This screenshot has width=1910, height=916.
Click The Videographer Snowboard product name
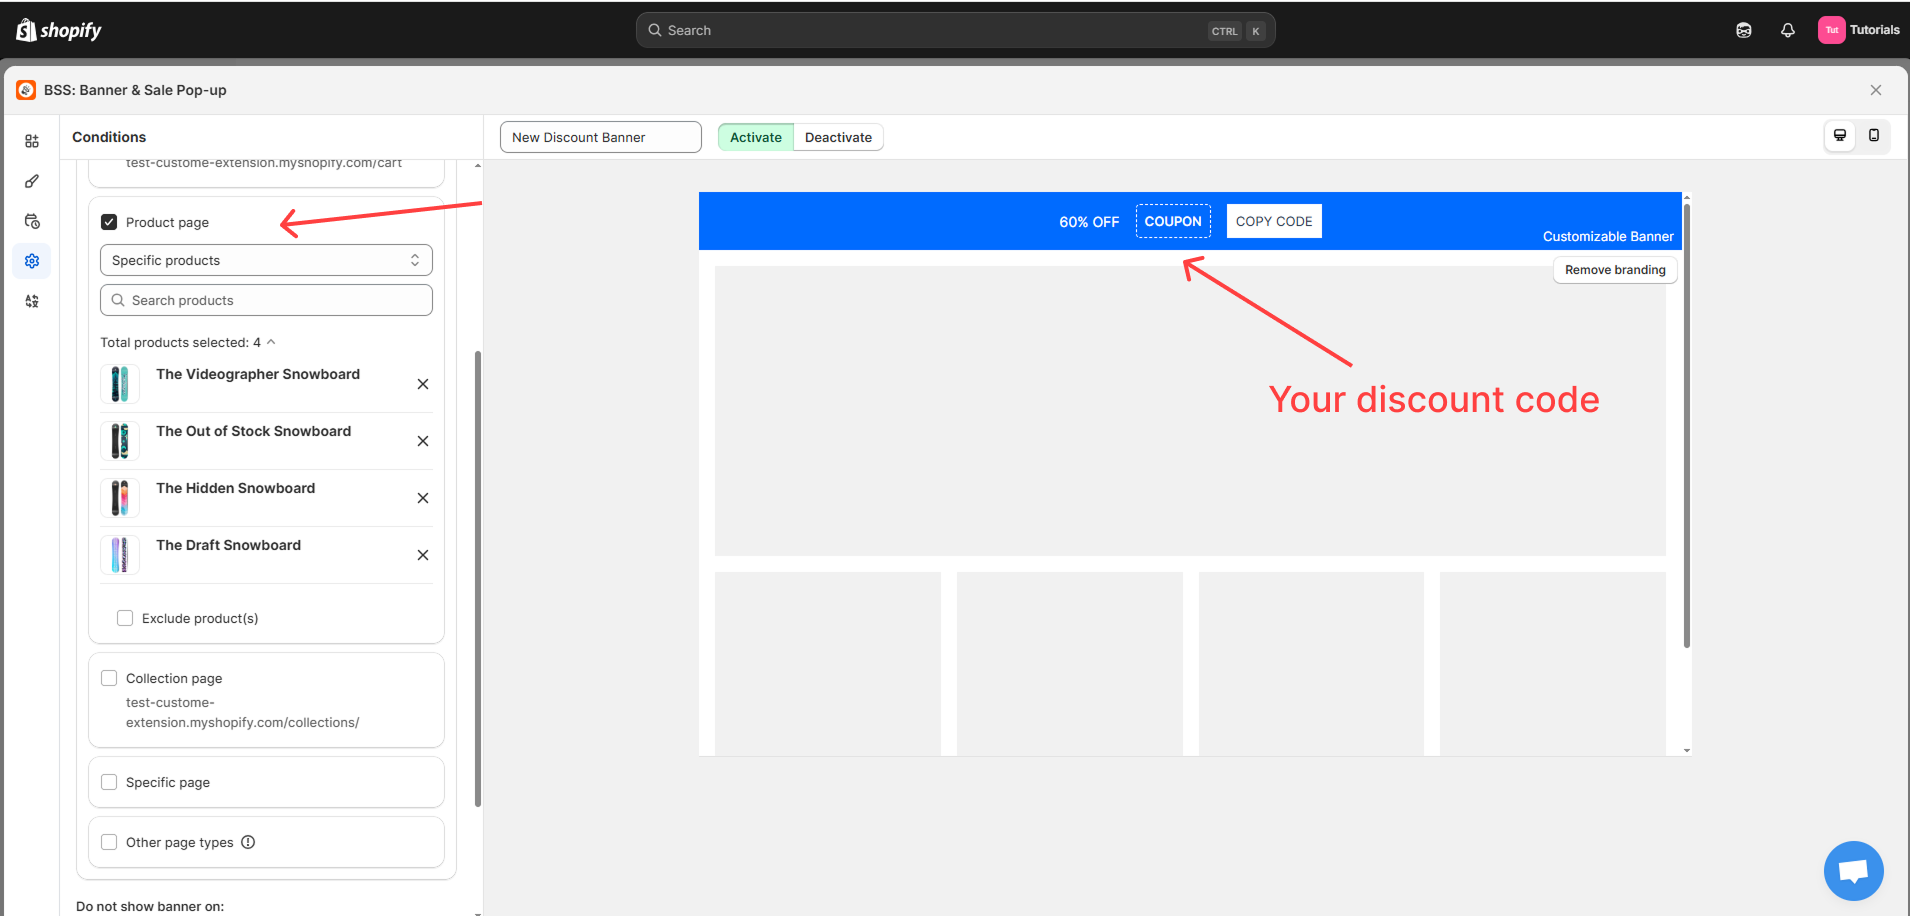click(x=258, y=374)
